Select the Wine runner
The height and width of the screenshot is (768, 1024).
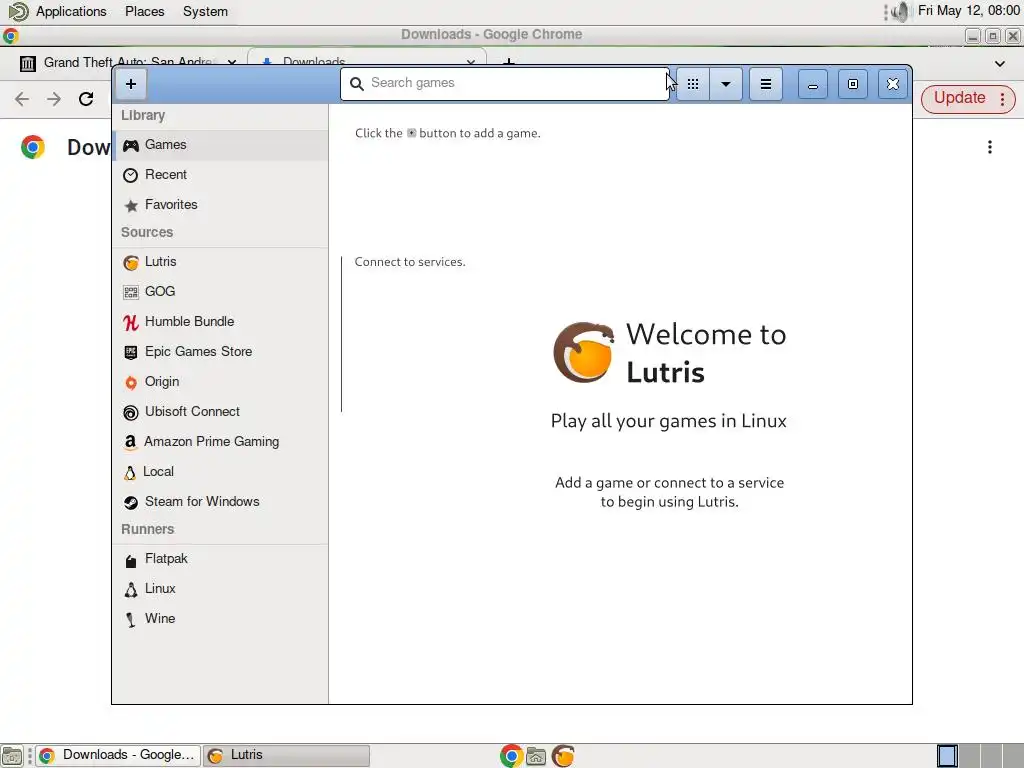221,619
